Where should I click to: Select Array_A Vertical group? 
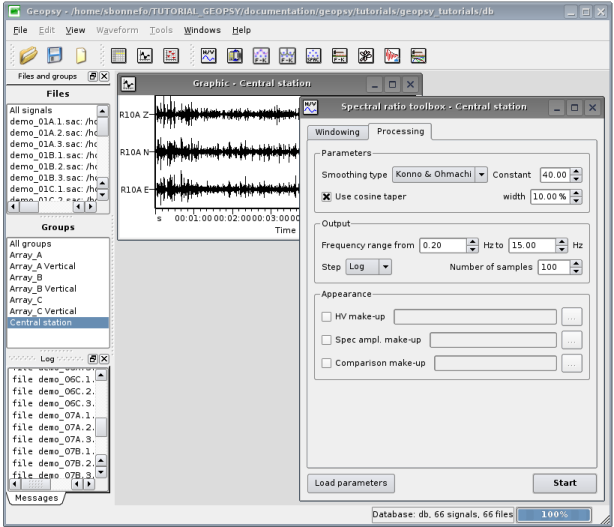point(58,266)
